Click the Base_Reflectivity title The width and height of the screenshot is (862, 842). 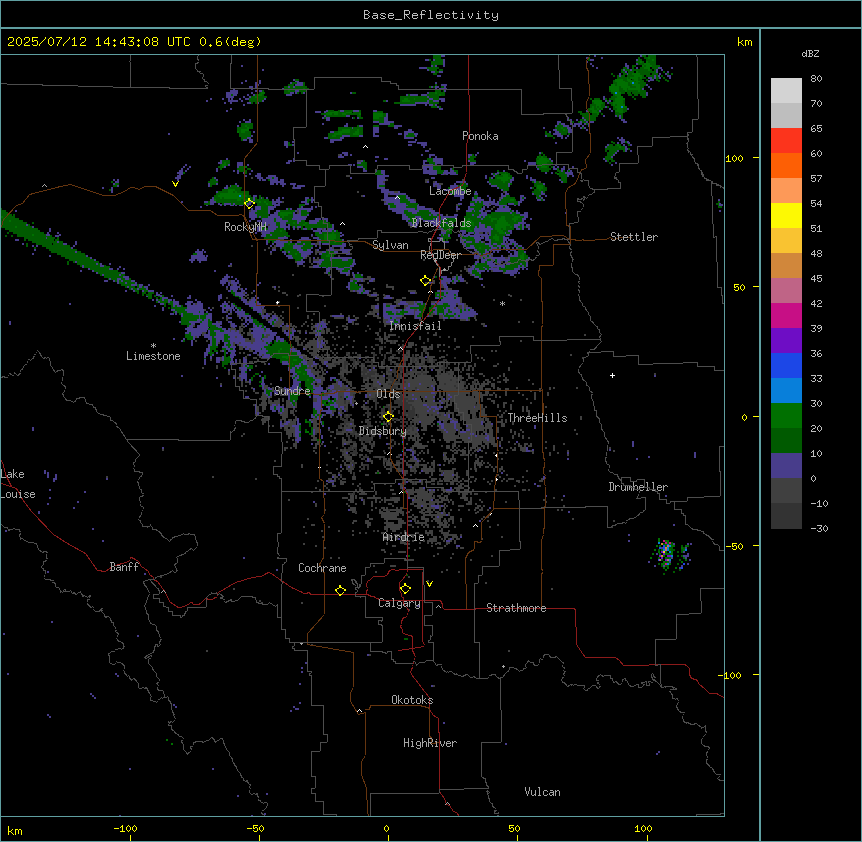pos(431,15)
